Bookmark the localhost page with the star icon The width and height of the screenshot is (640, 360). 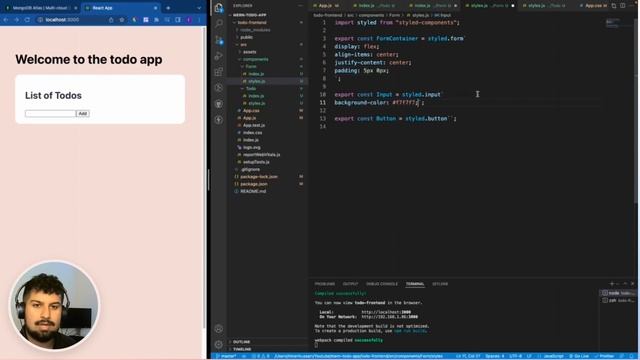[122, 20]
